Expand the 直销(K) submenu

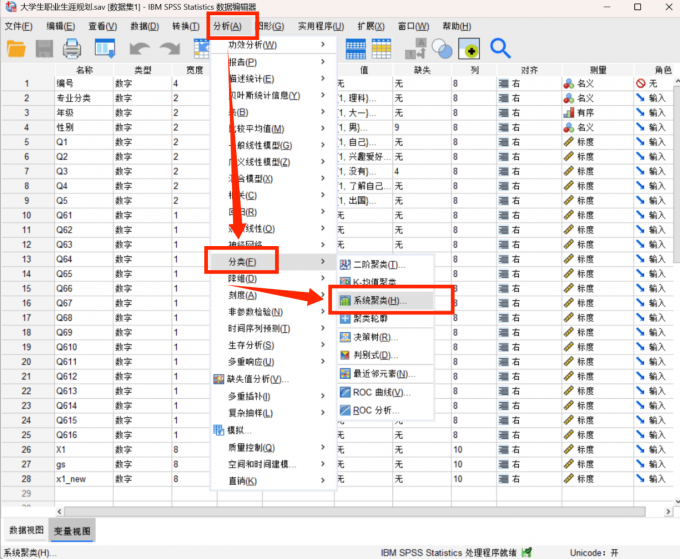click(x=273, y=481)
